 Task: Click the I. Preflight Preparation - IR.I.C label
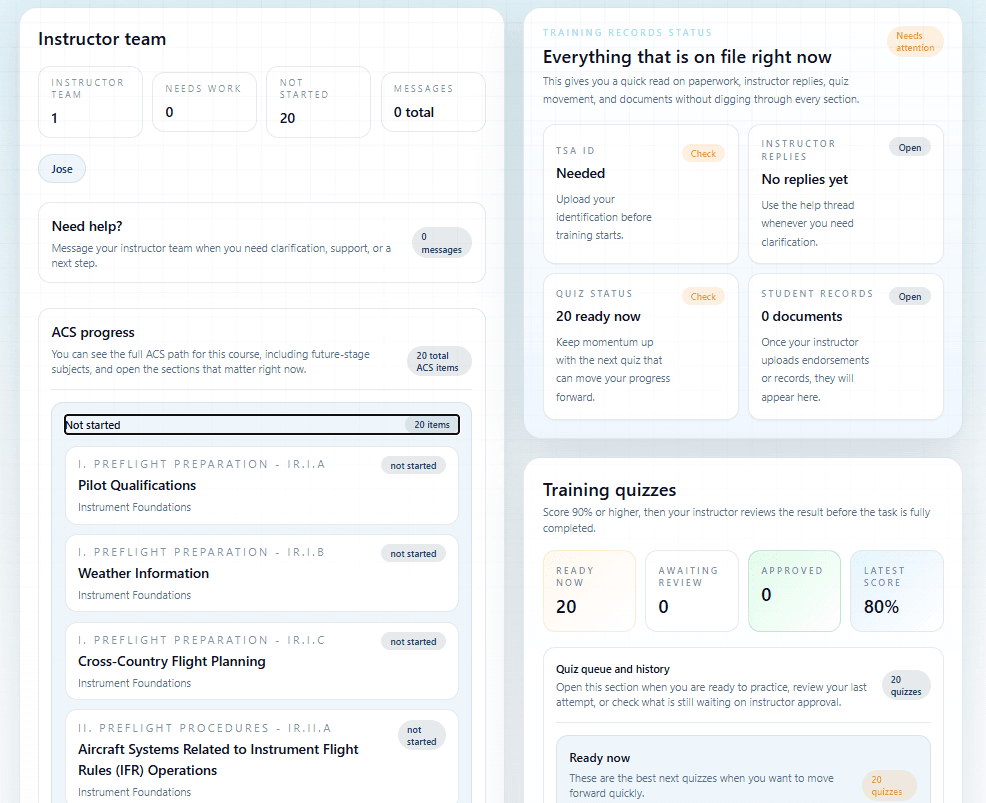[x=201, y=640]
